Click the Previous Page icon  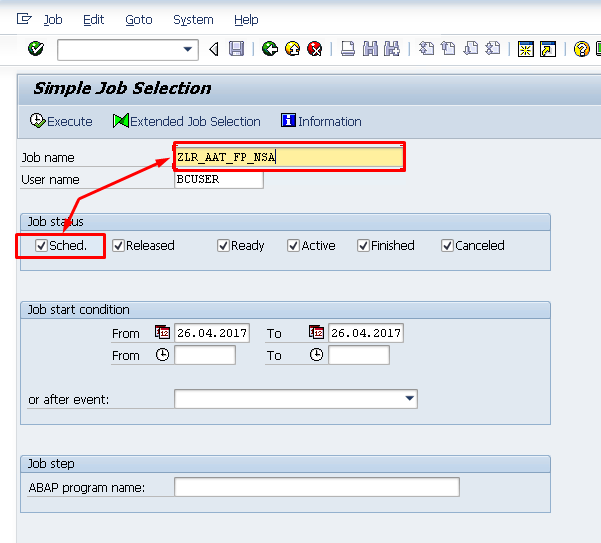(448, 49)
